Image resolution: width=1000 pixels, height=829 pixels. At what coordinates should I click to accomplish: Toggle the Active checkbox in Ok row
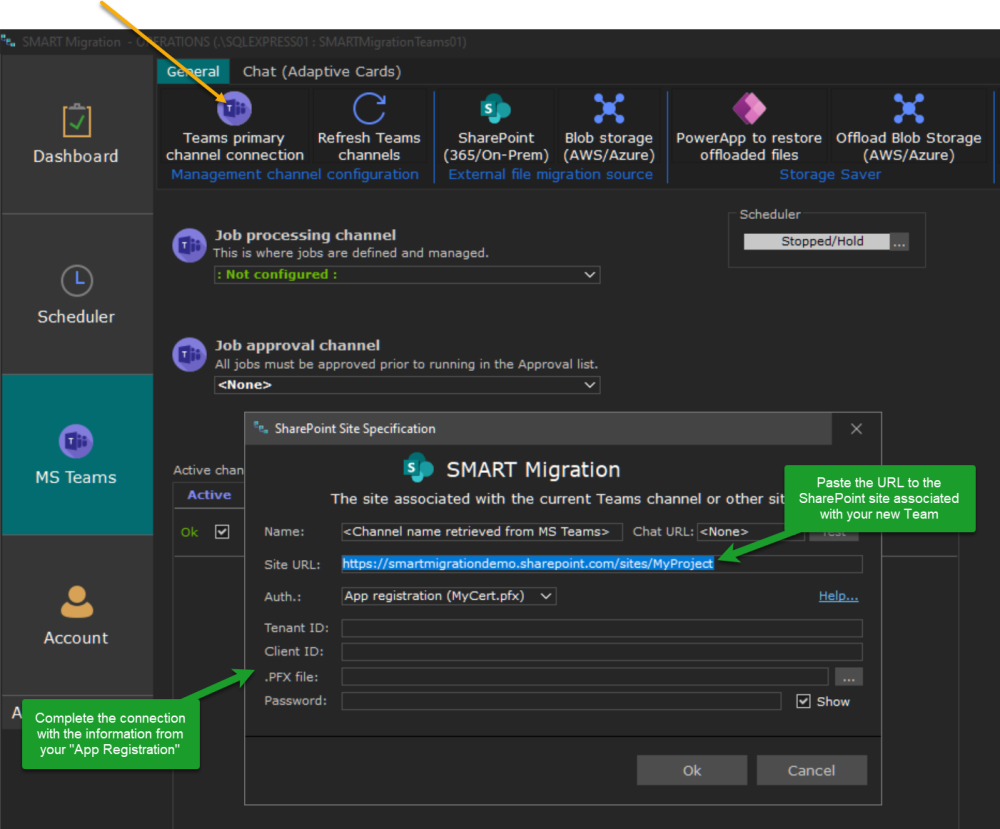pos(222,532)
